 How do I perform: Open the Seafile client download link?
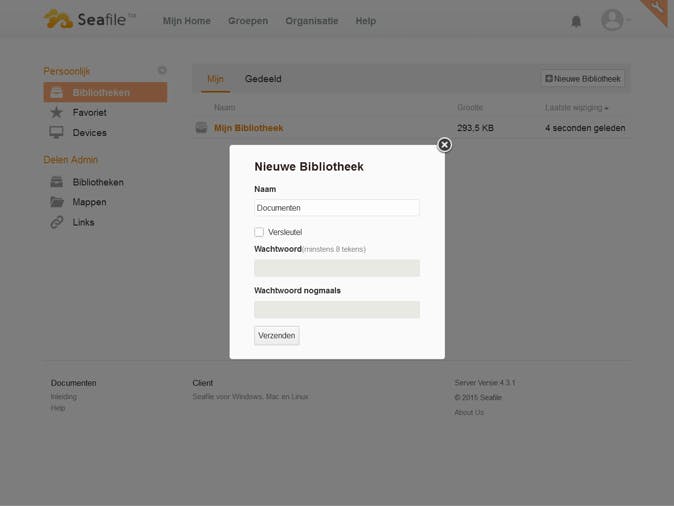click(250, 396)
